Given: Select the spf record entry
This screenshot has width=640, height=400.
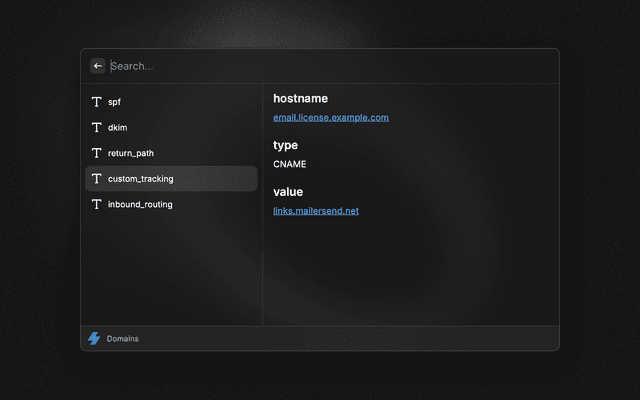Looking at the screenshot, I should (x=170, y=102).
